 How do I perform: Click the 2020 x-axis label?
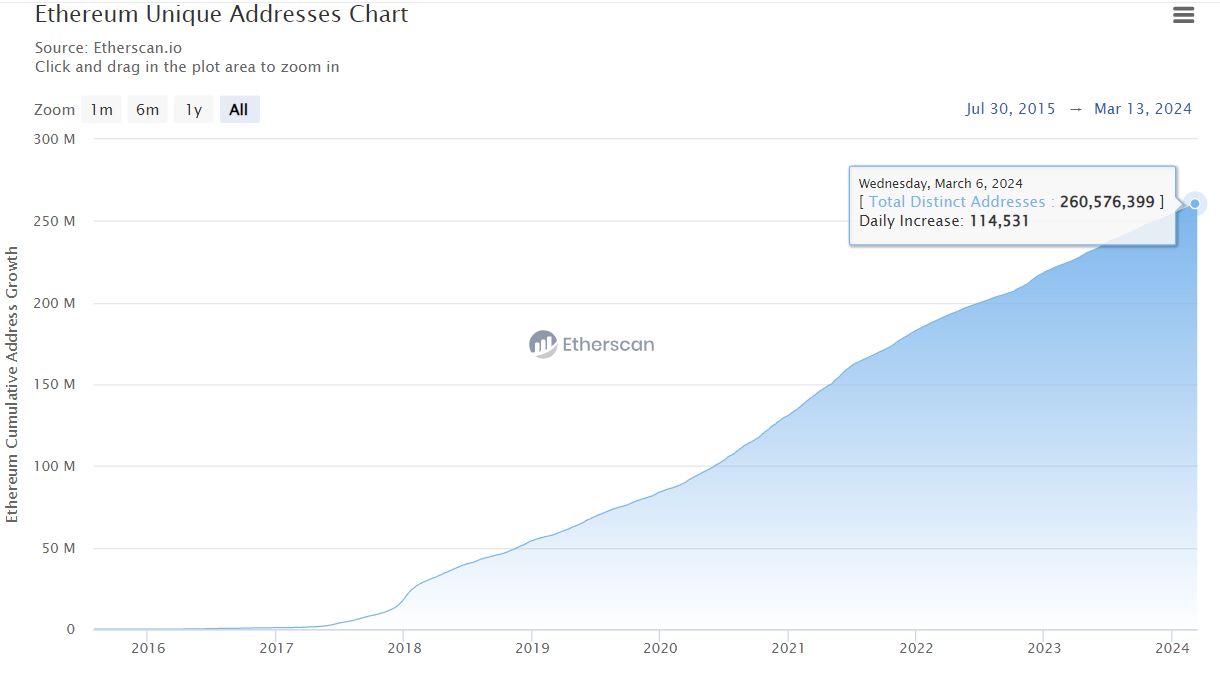pos(659,647)
